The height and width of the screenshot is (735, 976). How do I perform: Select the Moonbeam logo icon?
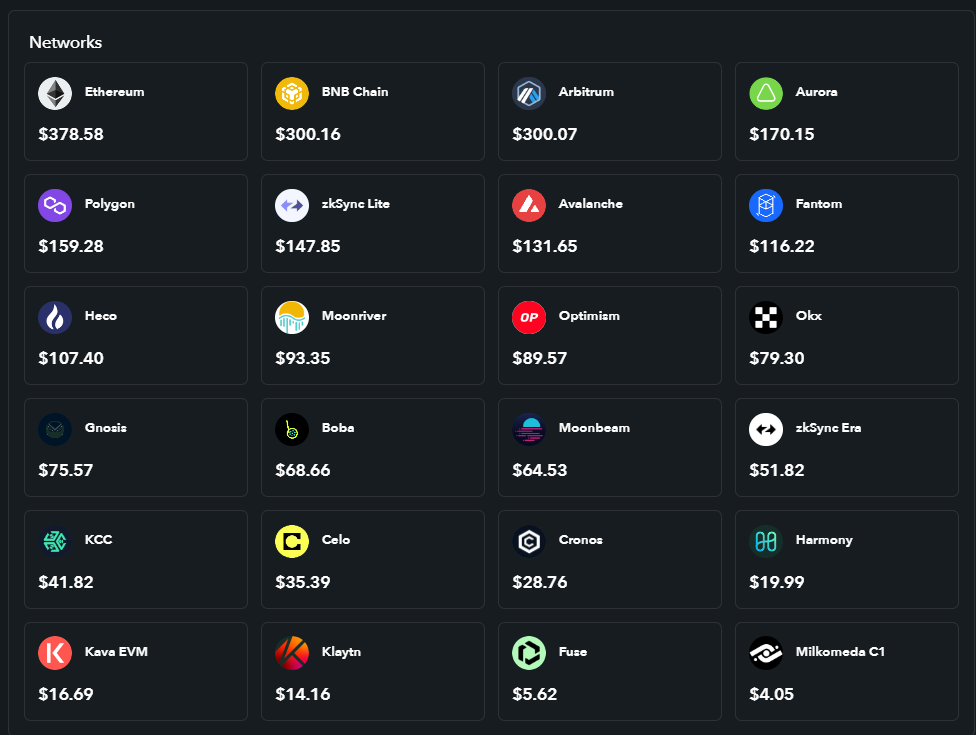(529, 429)
